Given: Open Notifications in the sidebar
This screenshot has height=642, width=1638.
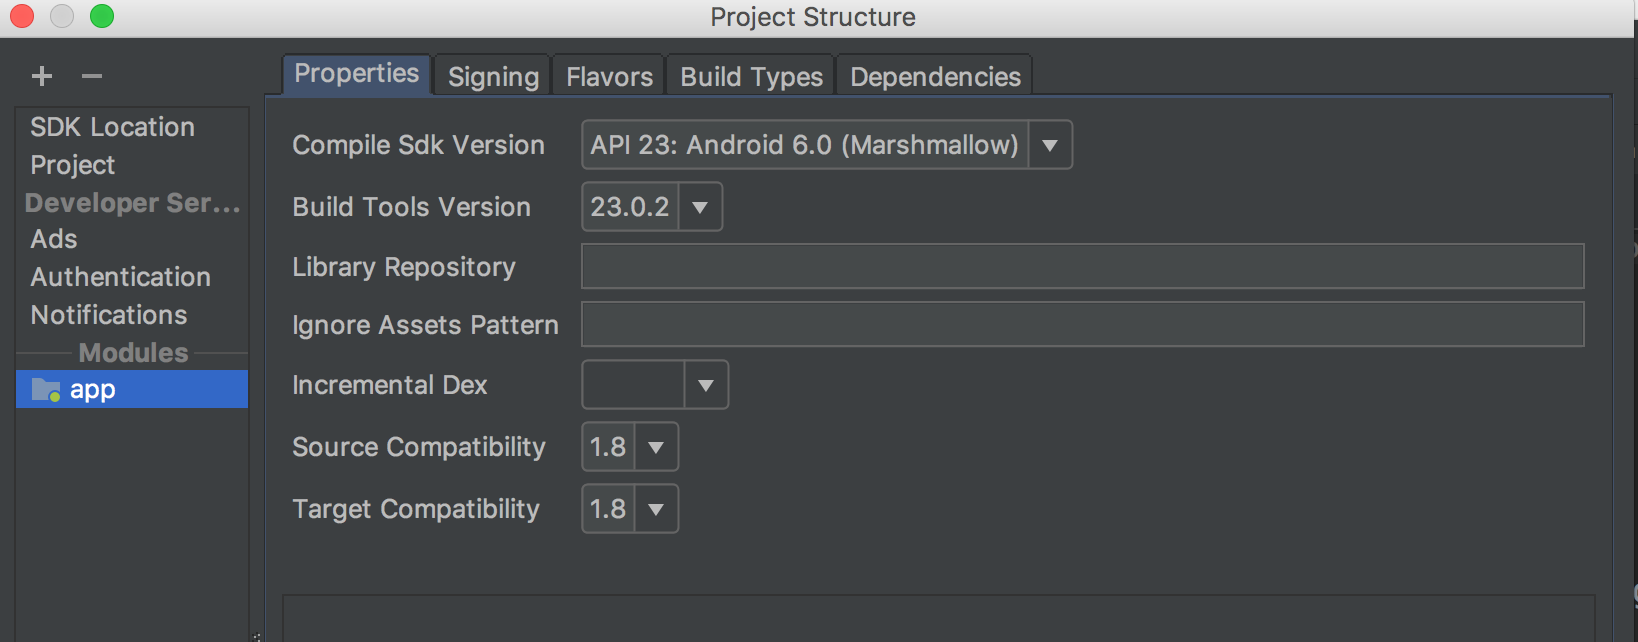Looking at the screenshot, I should tap(109, 315).
